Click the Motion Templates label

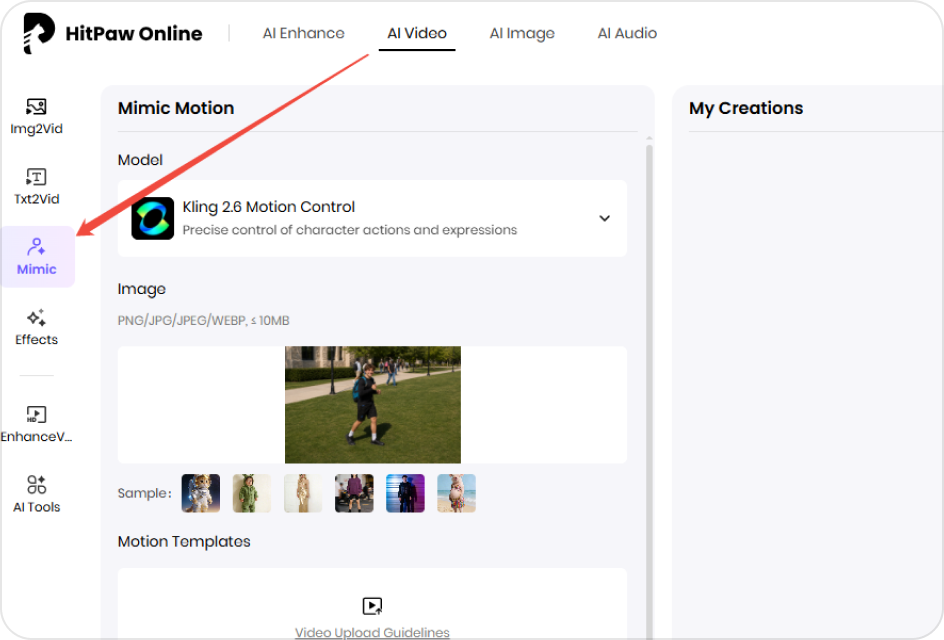coord(184,541)
